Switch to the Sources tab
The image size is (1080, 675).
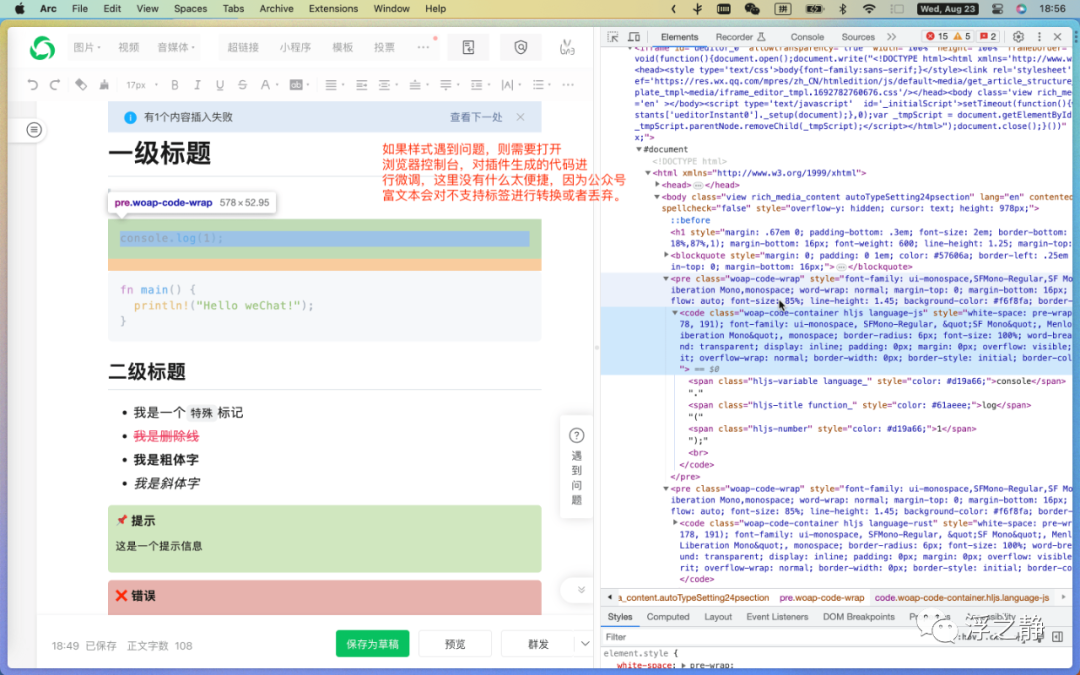[x=858, y=37]
